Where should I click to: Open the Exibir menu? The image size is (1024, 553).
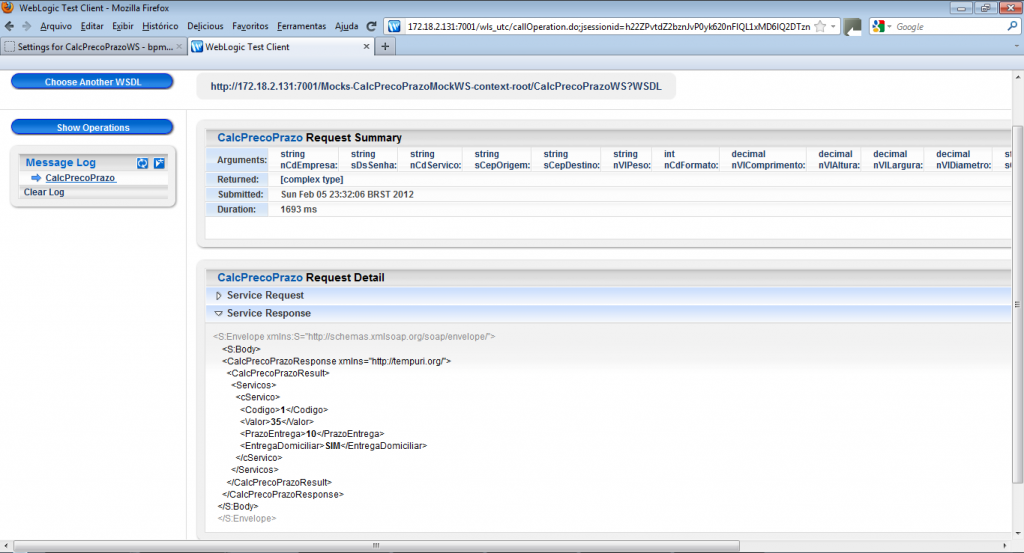[123, 26]
